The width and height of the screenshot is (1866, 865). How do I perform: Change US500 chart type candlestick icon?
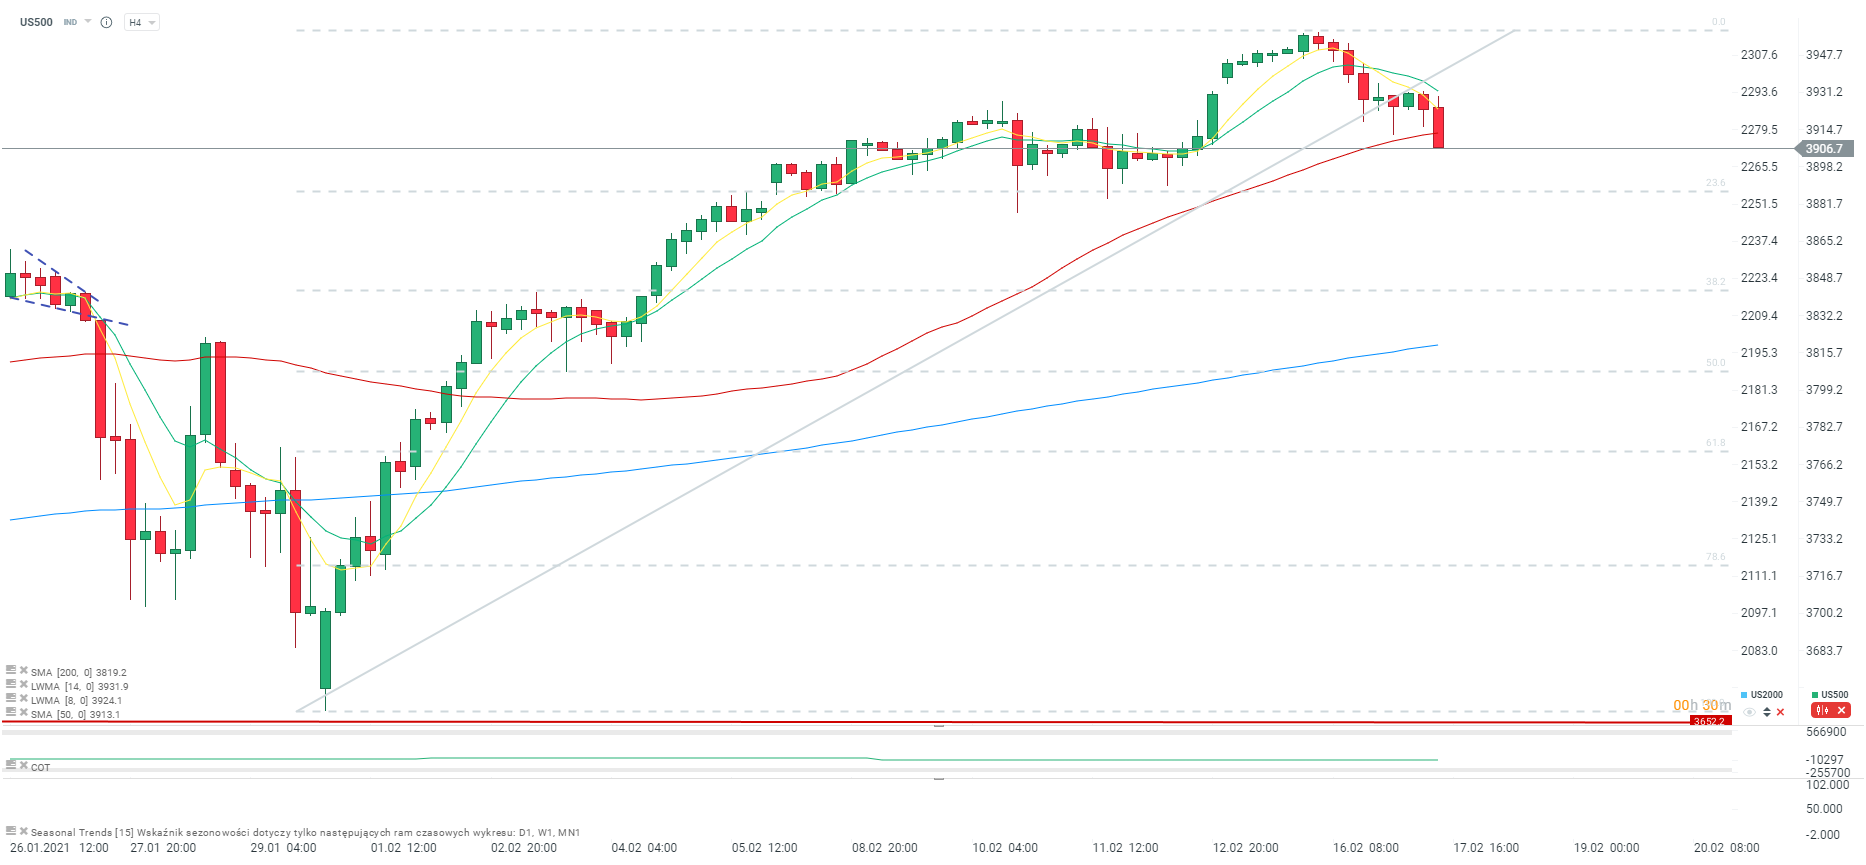click(x=1823, y=710)
